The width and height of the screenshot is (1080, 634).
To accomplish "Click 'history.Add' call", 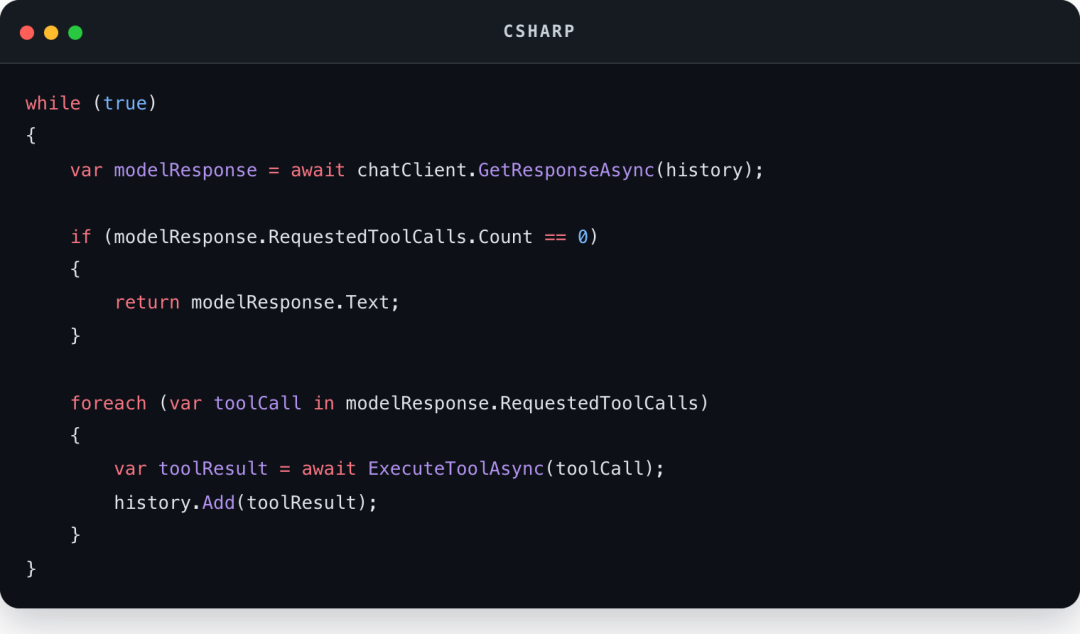I will (x=174, y=503).
